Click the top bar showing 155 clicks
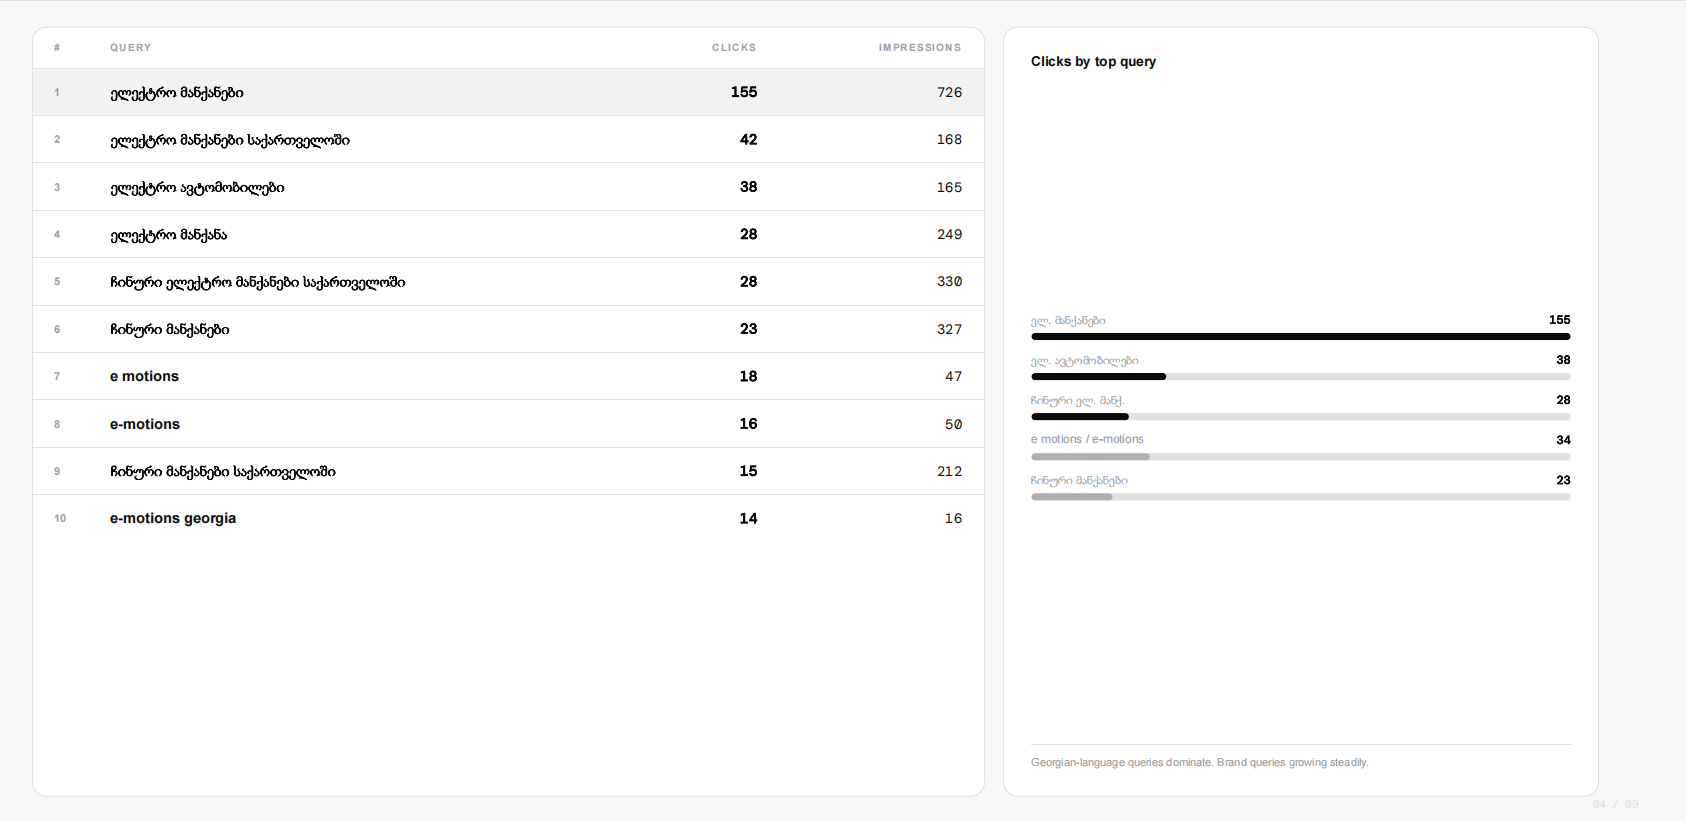This screenshot has height=821, width=1686. (x=1300, y=337)
